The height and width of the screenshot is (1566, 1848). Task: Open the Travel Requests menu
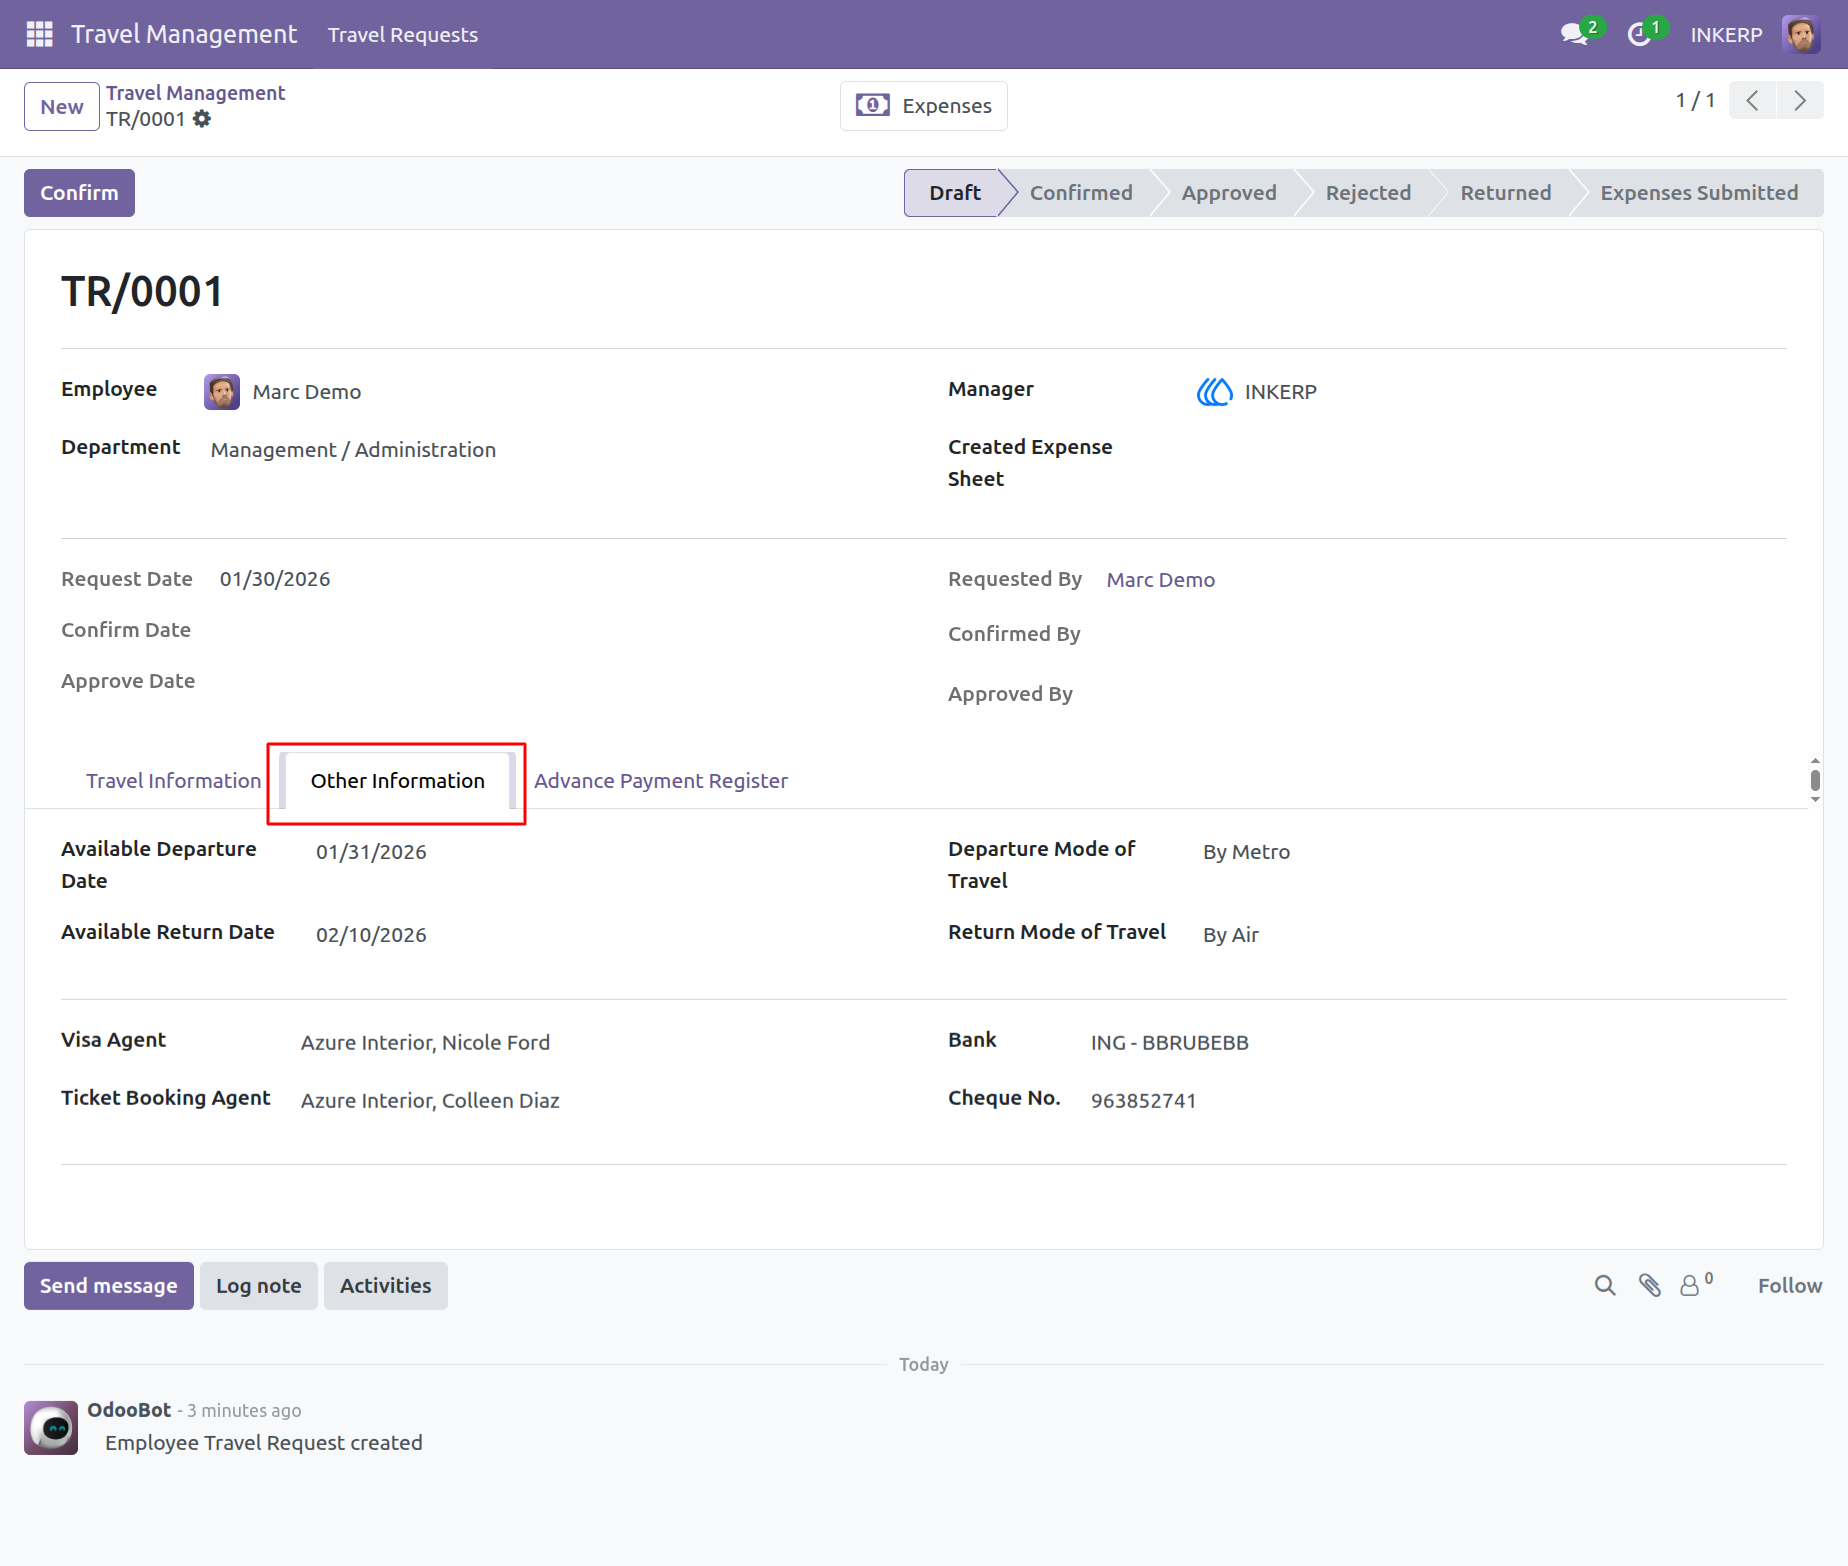[403, 35]
